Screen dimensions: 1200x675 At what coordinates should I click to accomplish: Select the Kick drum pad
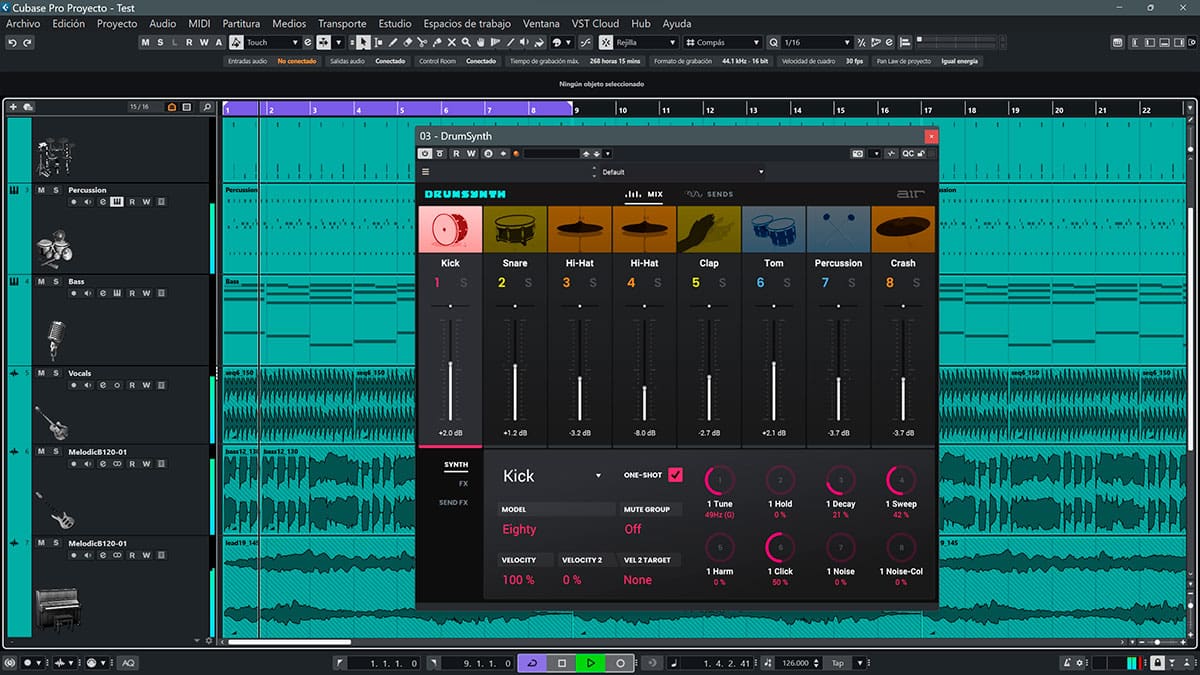click(450, 229)
